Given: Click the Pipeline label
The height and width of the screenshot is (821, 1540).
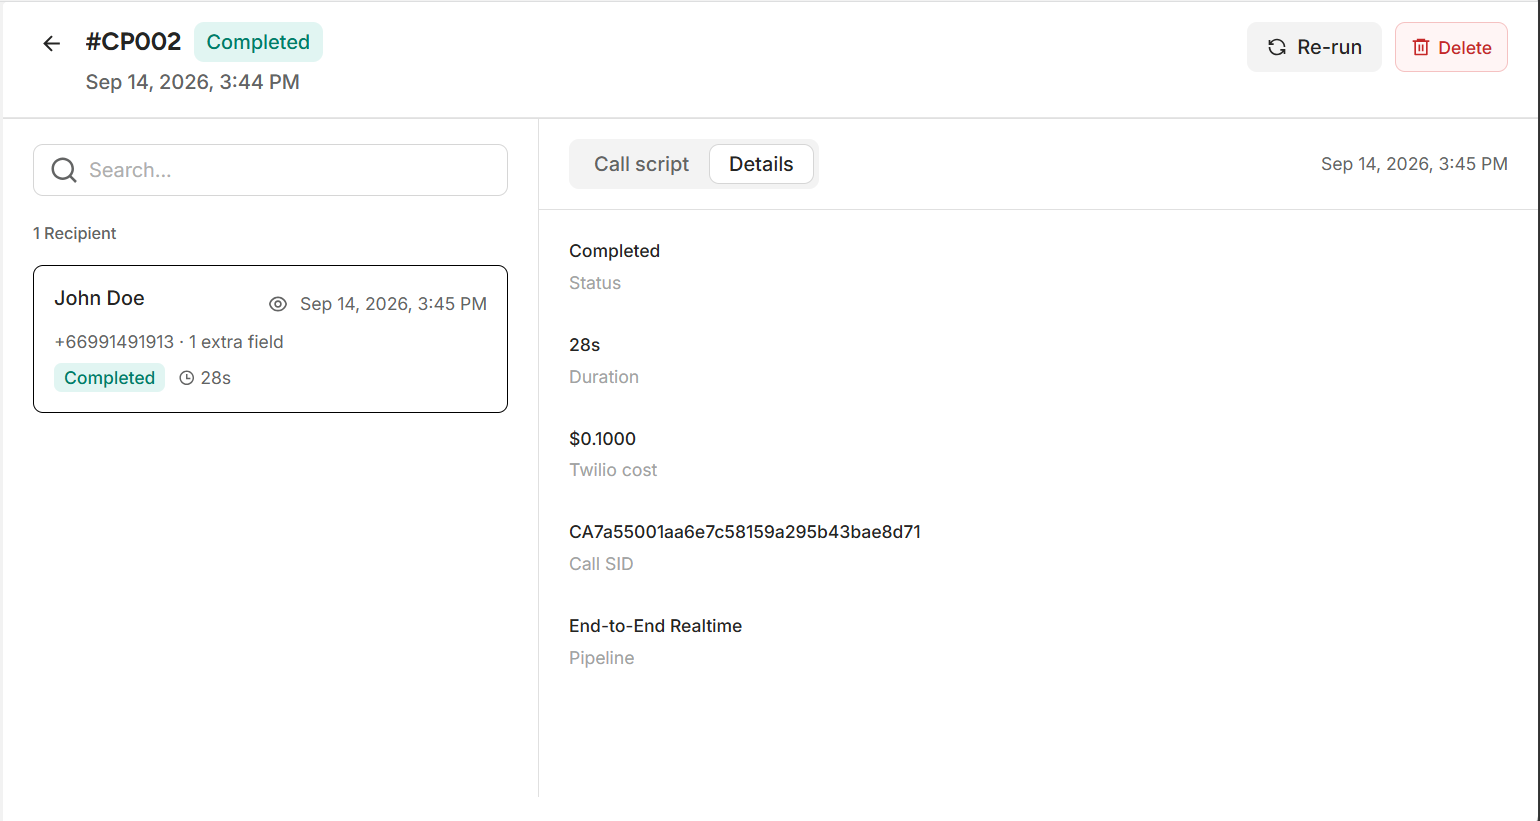Looking at the screenshot, I should (601, 658).
